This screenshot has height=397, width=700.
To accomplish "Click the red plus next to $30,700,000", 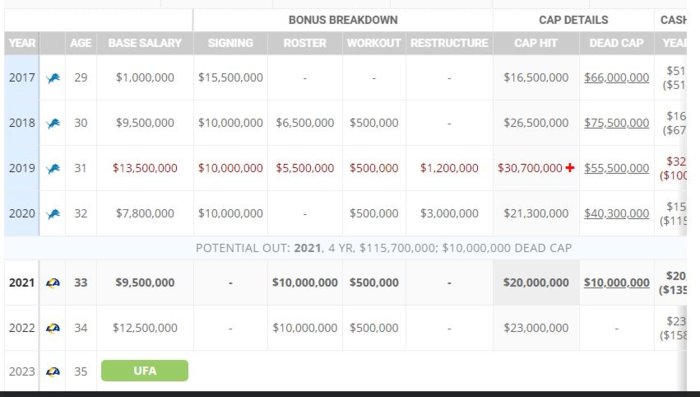I will pos(570,168).
